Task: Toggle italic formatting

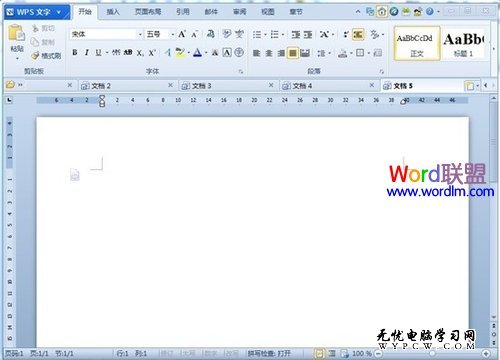Action: click(87, 52)
